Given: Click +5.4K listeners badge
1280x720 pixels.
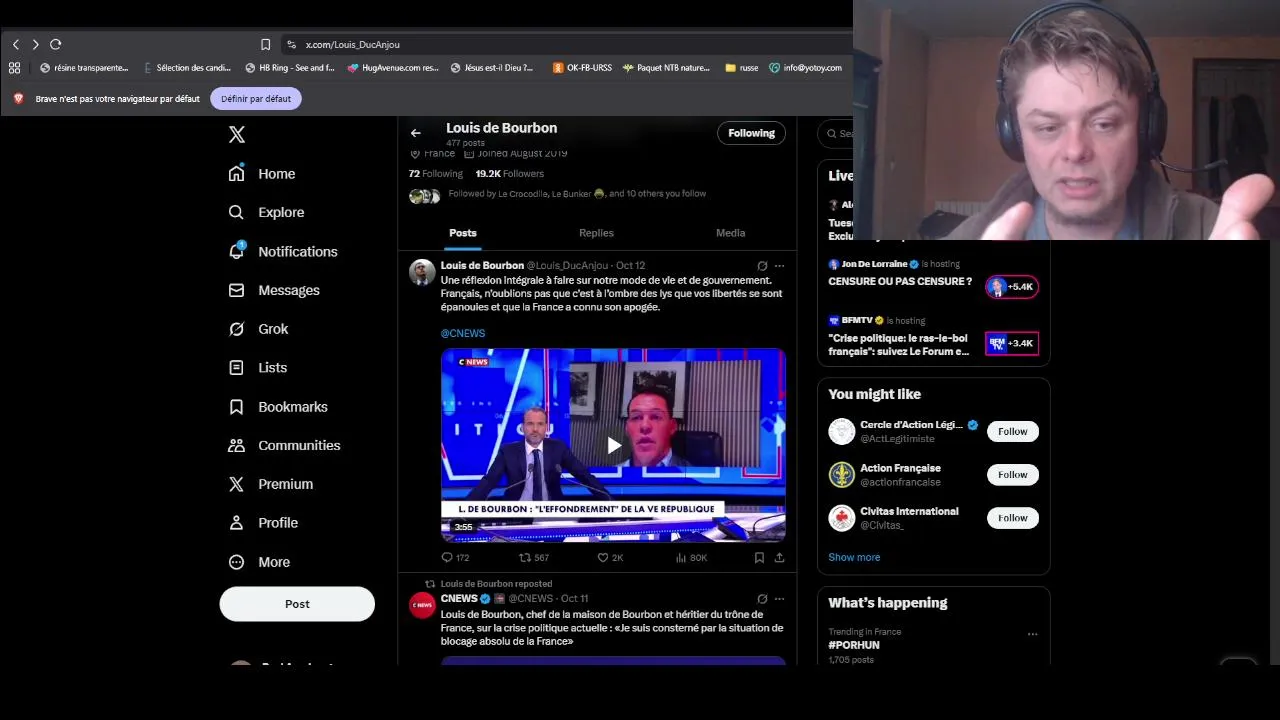Looking at the screenshot, I should (x=1012, y=287).
